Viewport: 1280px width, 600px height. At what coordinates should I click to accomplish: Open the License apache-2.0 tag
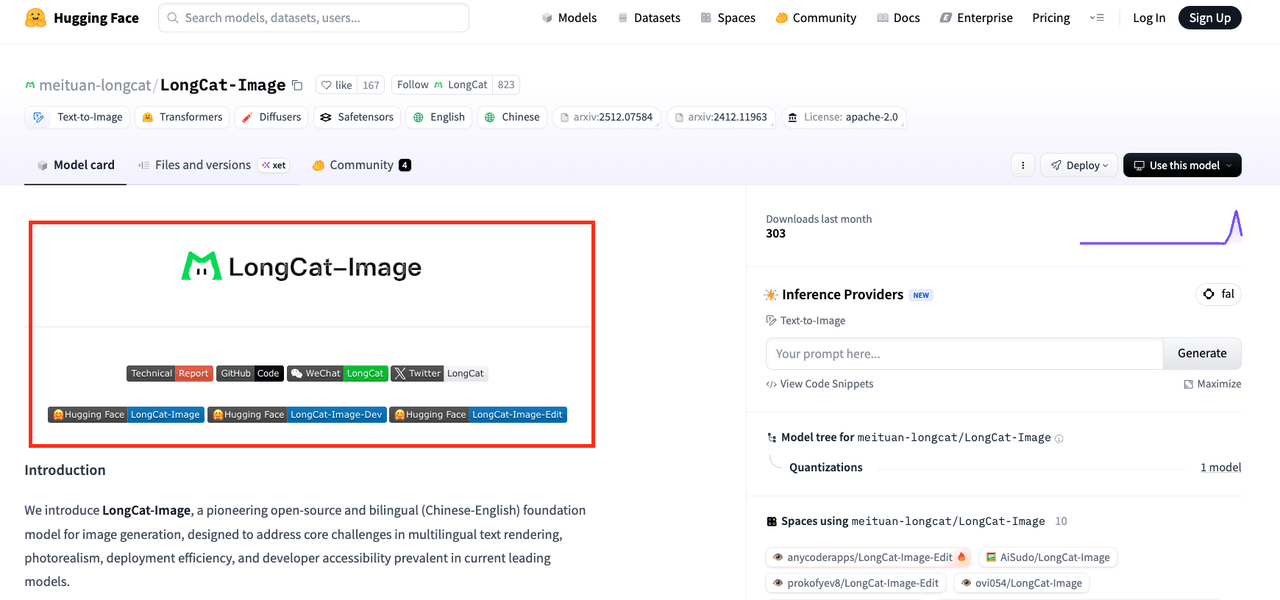coord(843,117)
